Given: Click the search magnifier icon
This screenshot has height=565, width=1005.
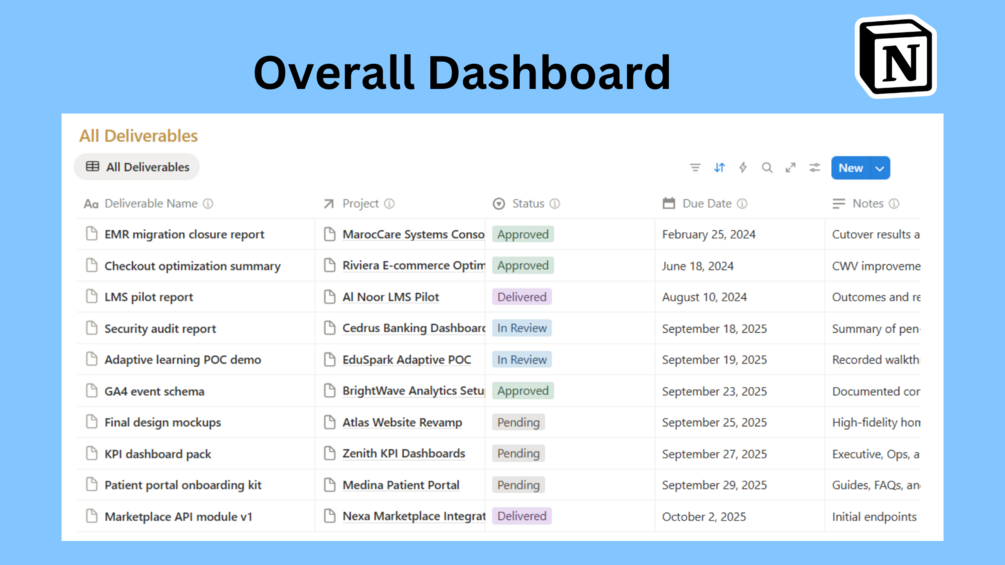Looking at the screenshot, I should 767,168.
